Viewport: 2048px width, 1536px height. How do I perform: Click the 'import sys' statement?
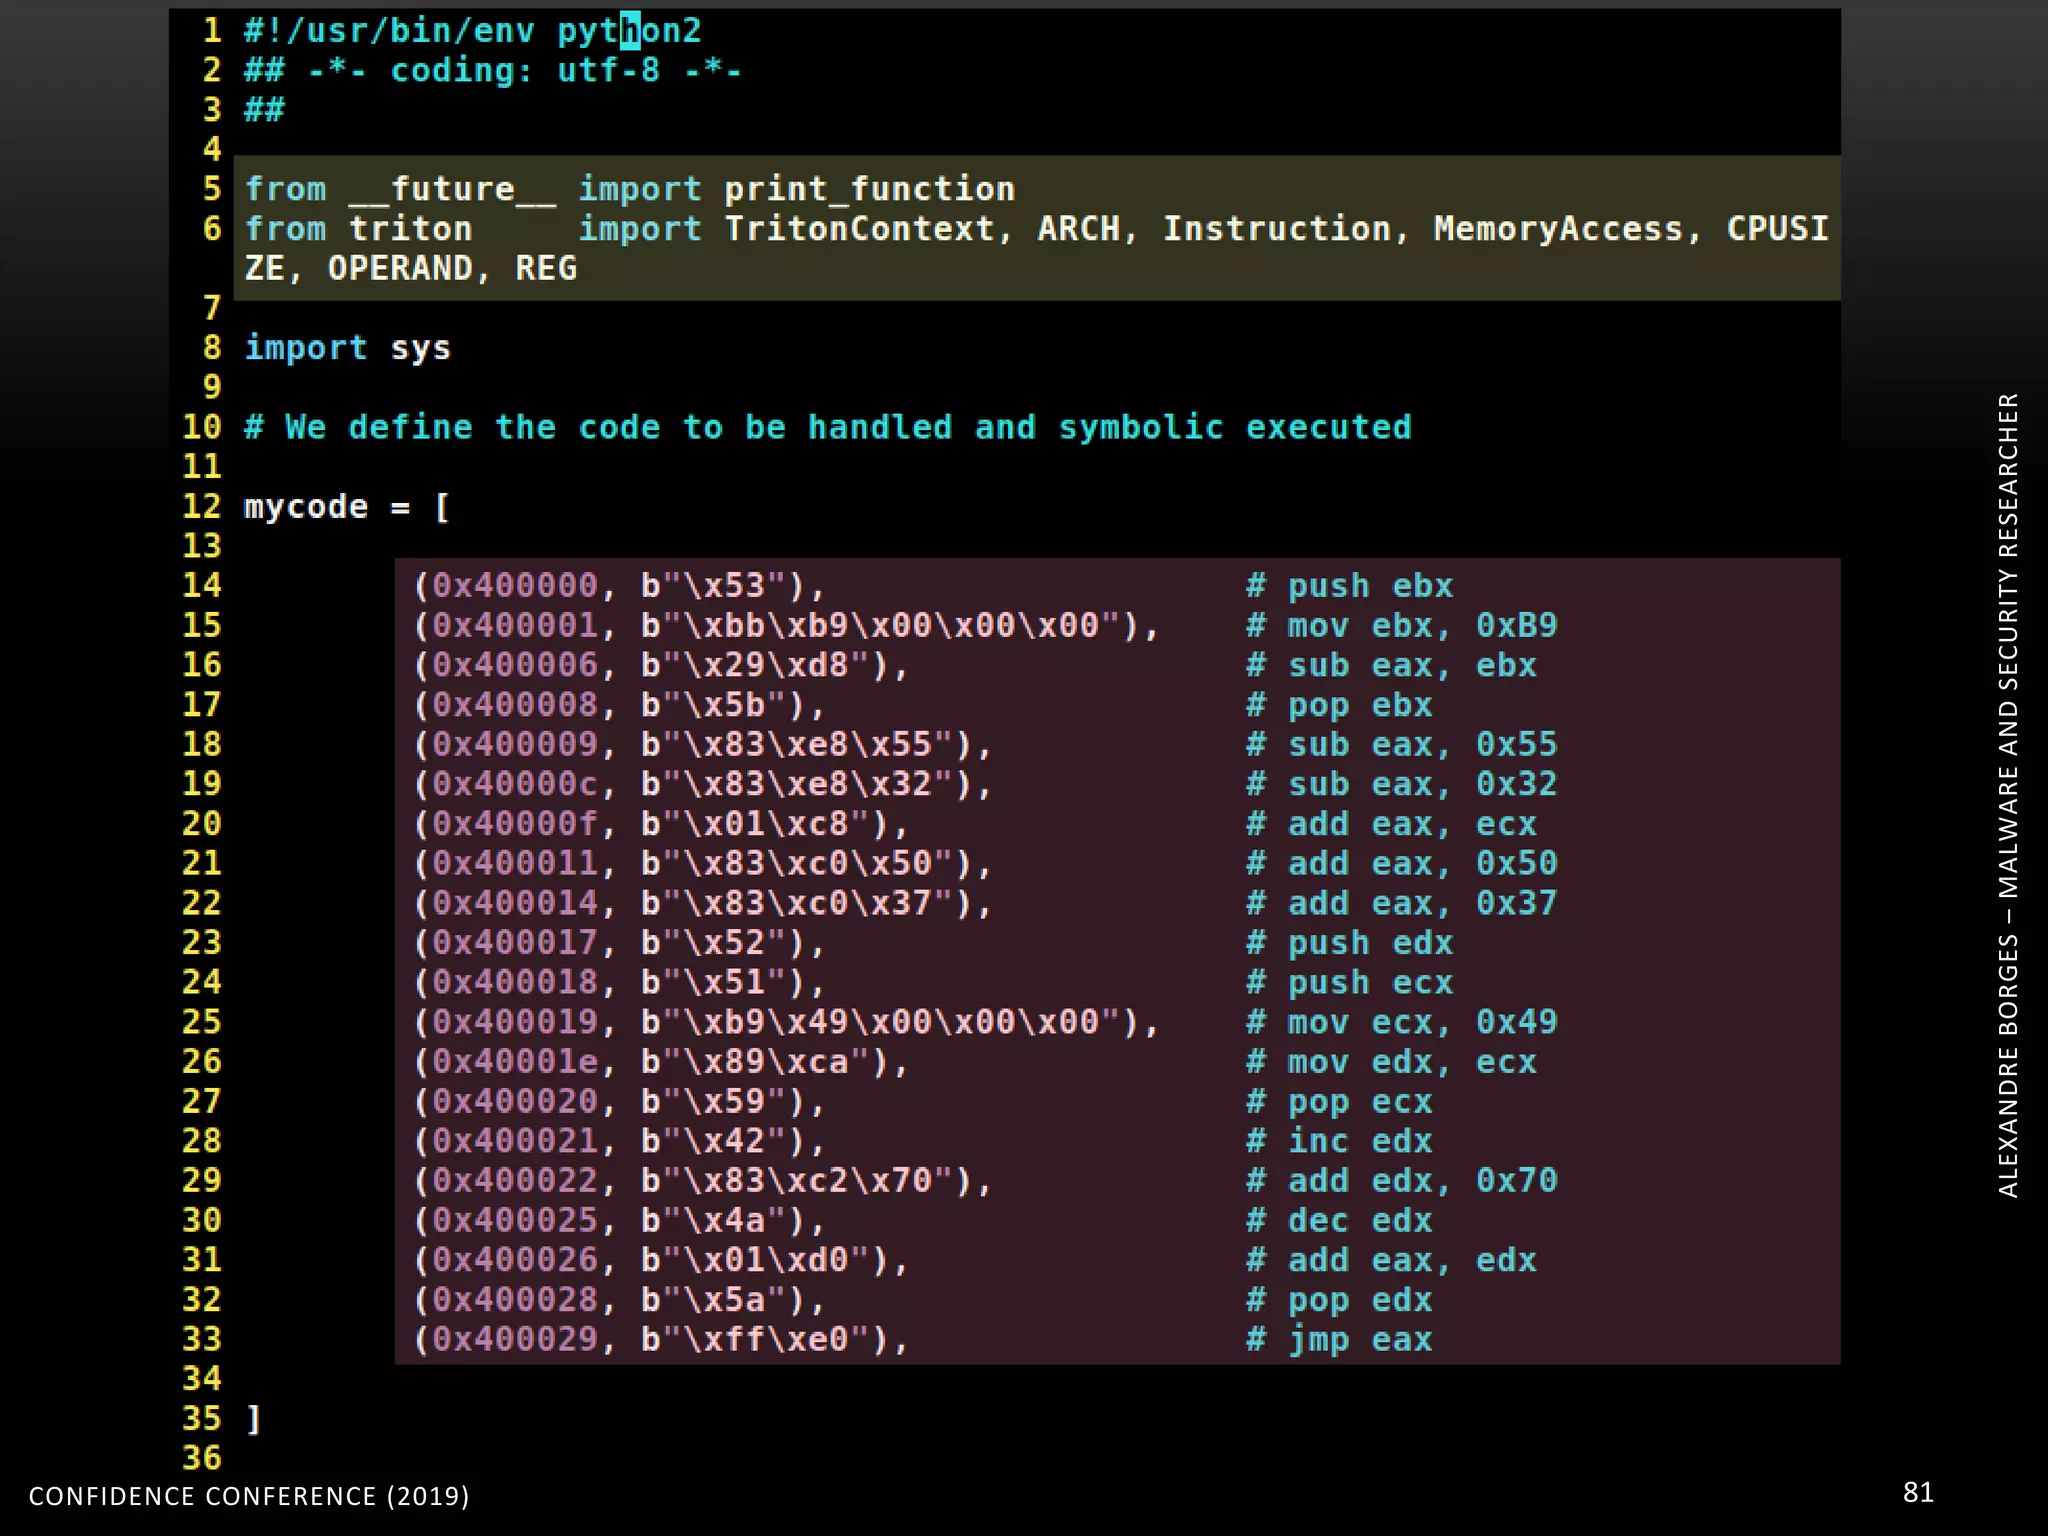[347, 348]
